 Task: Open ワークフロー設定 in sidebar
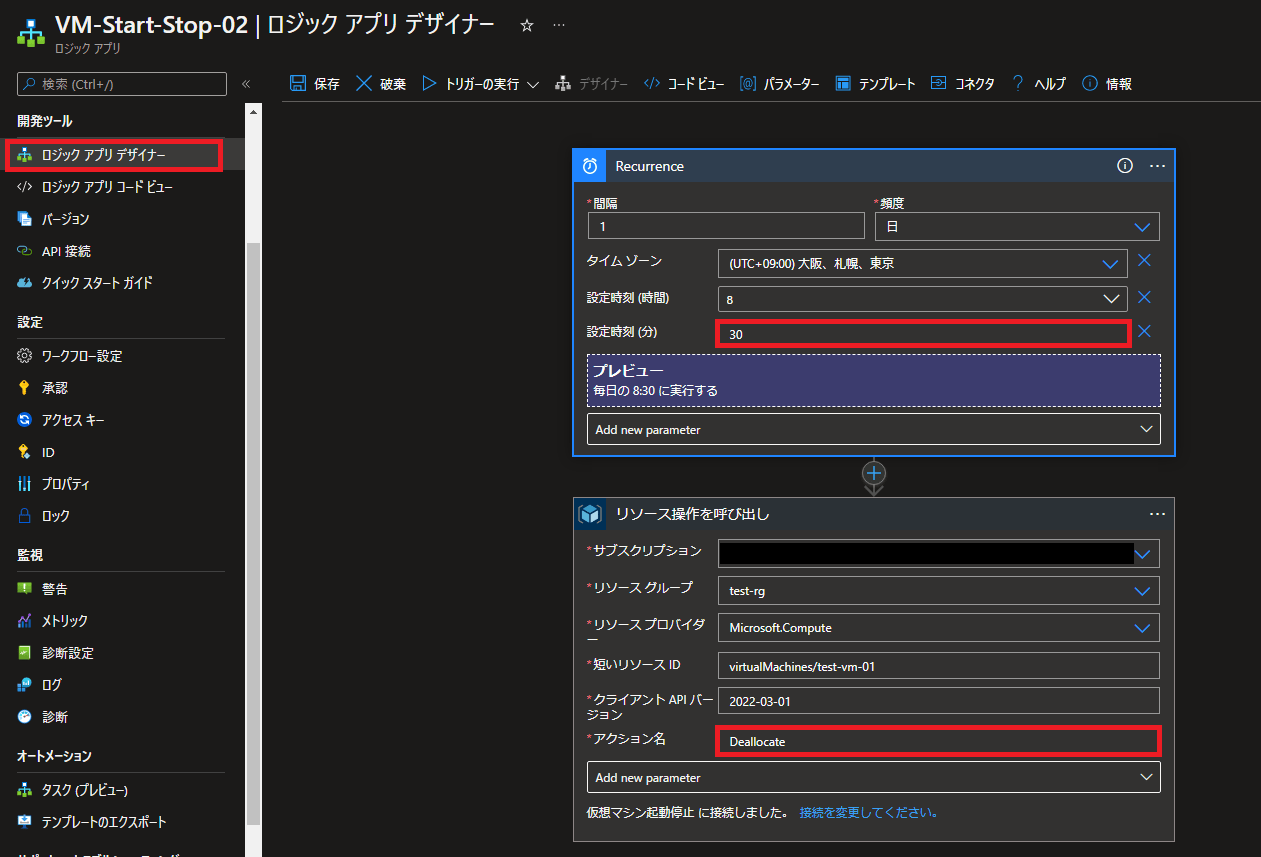point(82,356)
